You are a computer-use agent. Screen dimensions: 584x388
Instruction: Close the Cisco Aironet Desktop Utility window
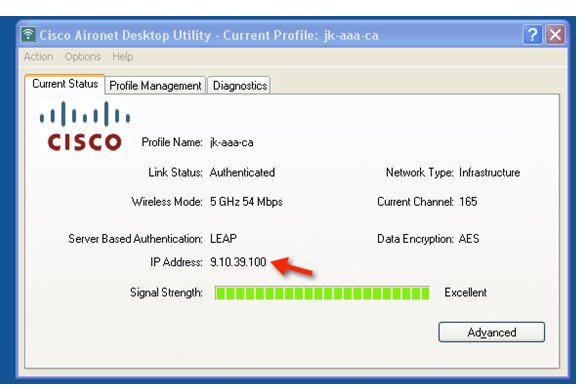click(555, 35)
